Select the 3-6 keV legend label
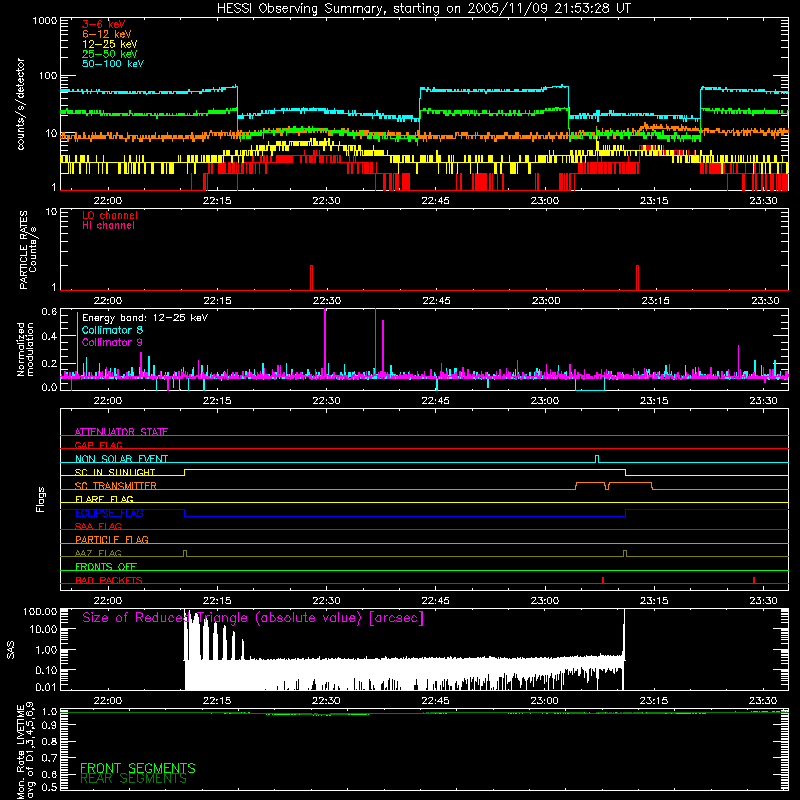This screenshot has height=800, width=800. tap(104, 24)
